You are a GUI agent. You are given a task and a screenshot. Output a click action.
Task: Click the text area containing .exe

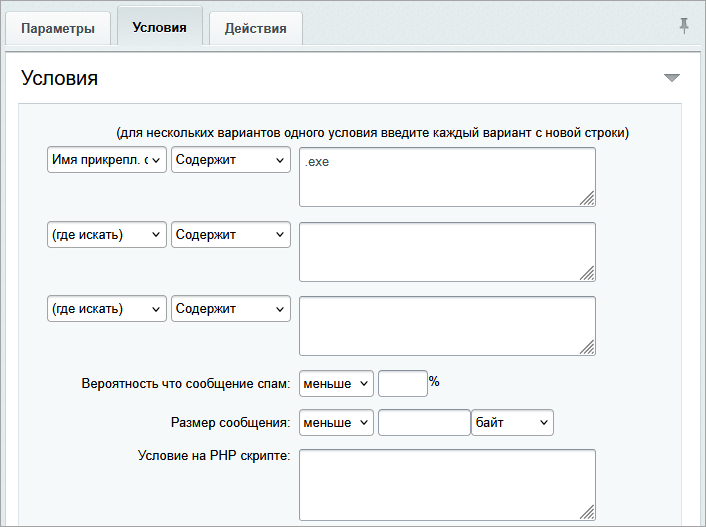[x=446, y=177]
